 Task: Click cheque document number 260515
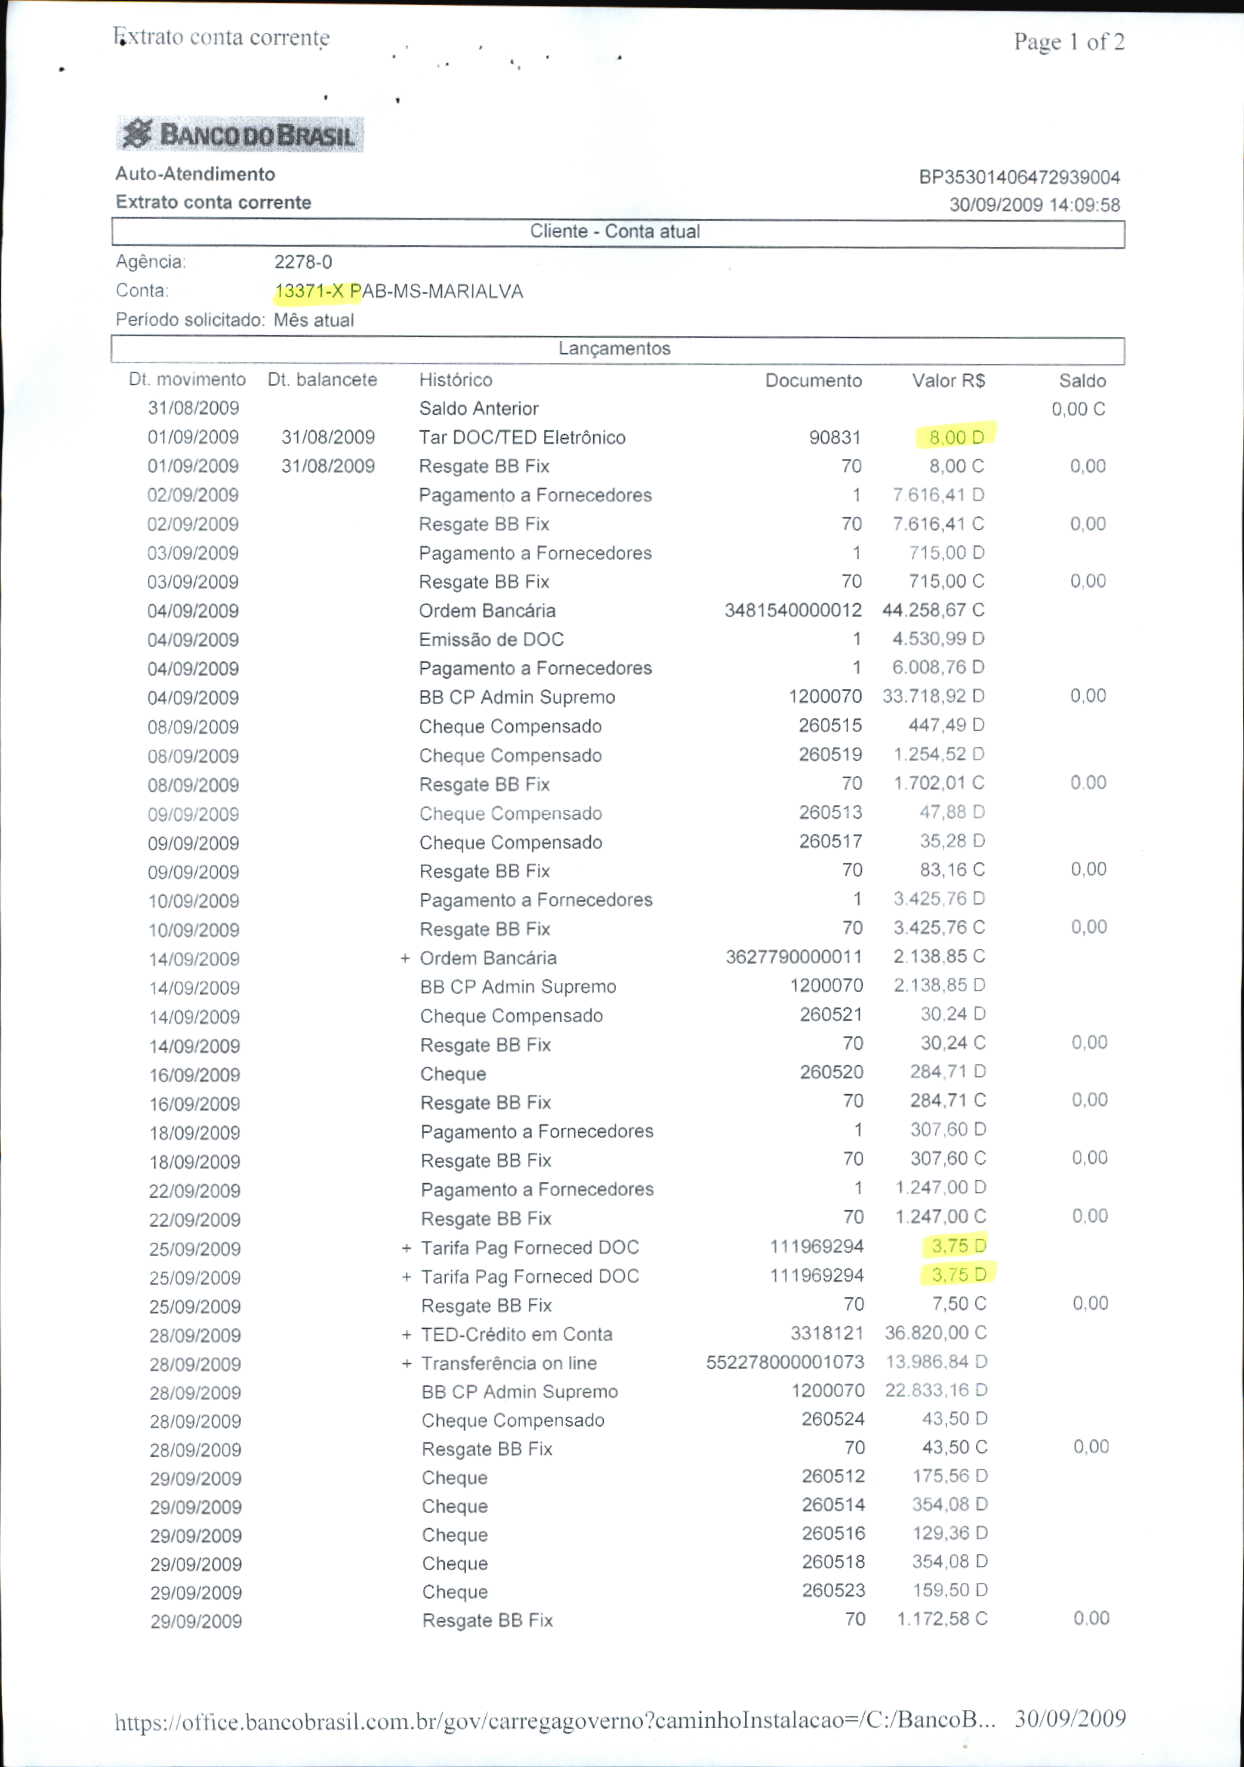830,726
